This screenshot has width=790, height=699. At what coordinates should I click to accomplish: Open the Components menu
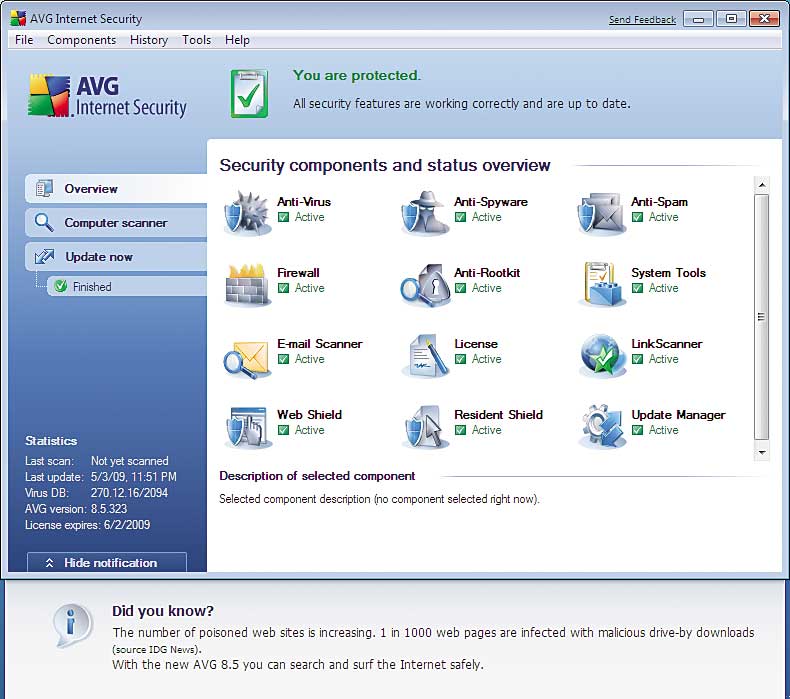click(x=82, y=40)
